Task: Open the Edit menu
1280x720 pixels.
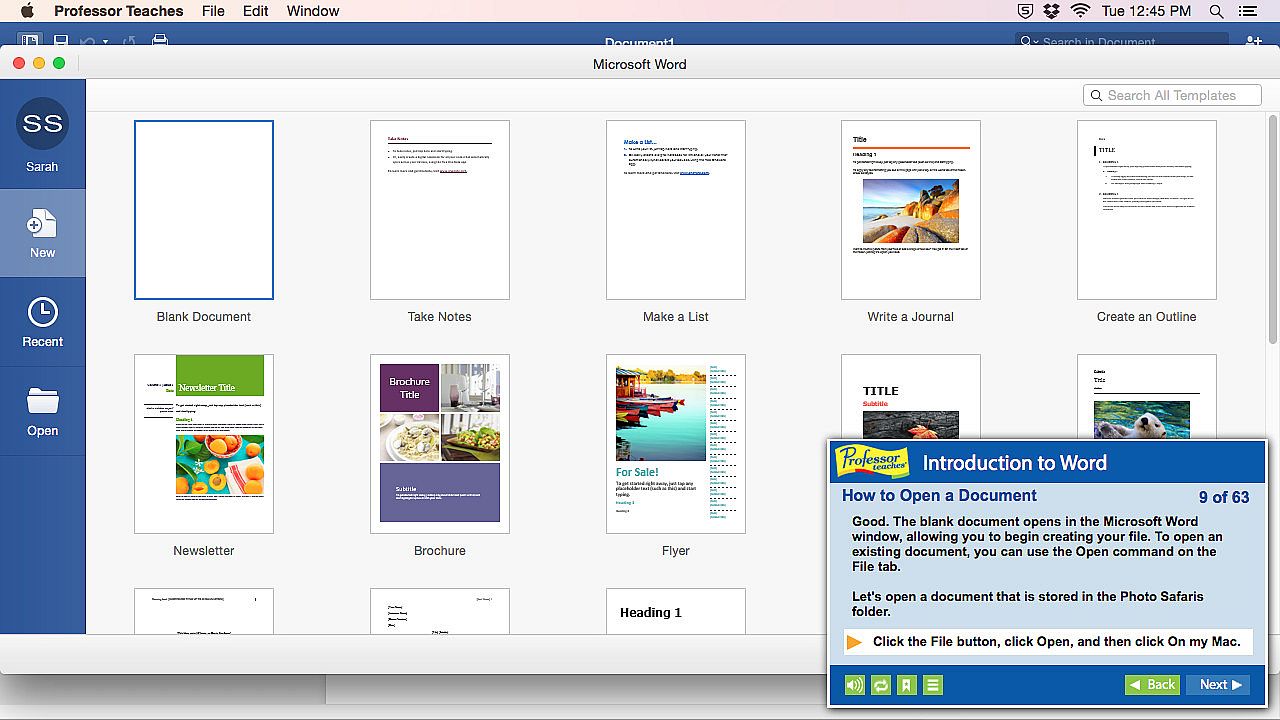Action: coord(256,11)
